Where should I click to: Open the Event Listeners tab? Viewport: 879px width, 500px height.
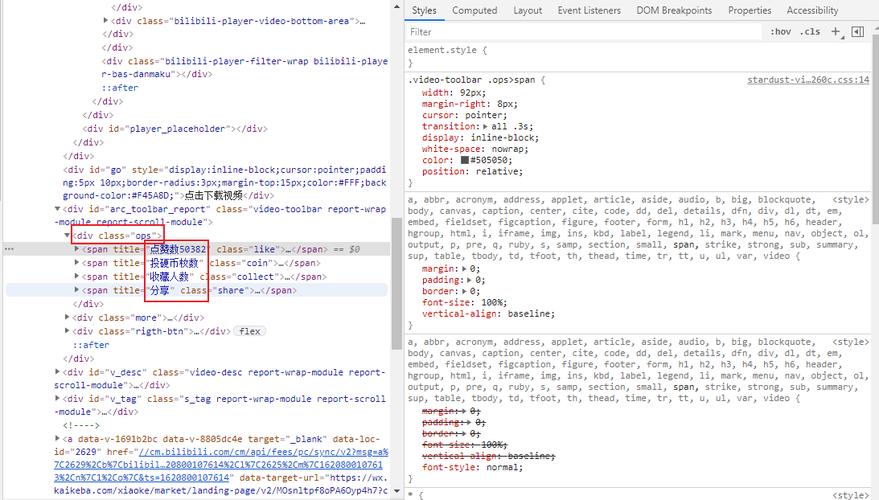click(x=589, y=10)
